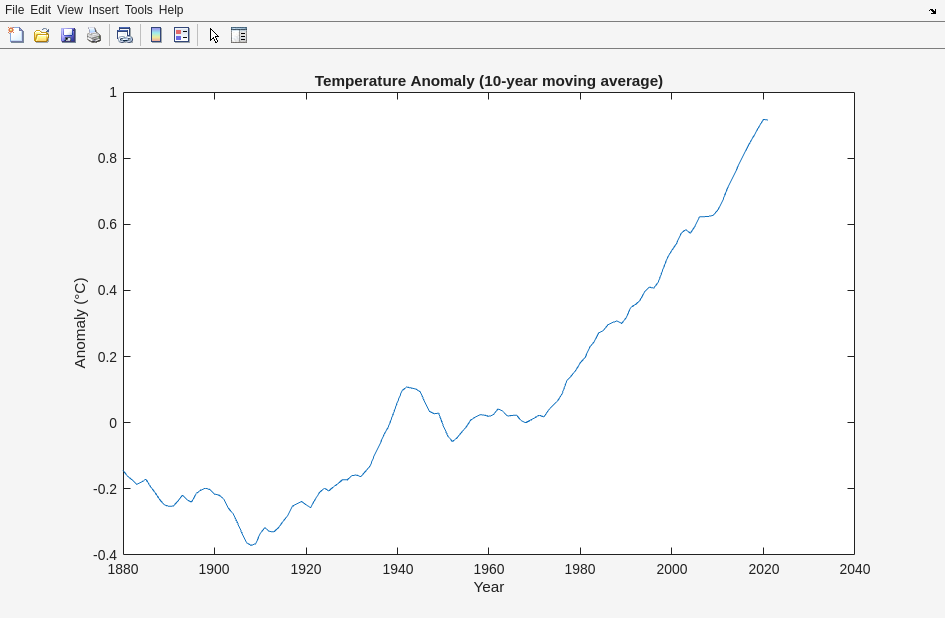The height and width of the screenshot is (618, 945).
Task: Open the Property Inspector icon
Action: [239, 35]
